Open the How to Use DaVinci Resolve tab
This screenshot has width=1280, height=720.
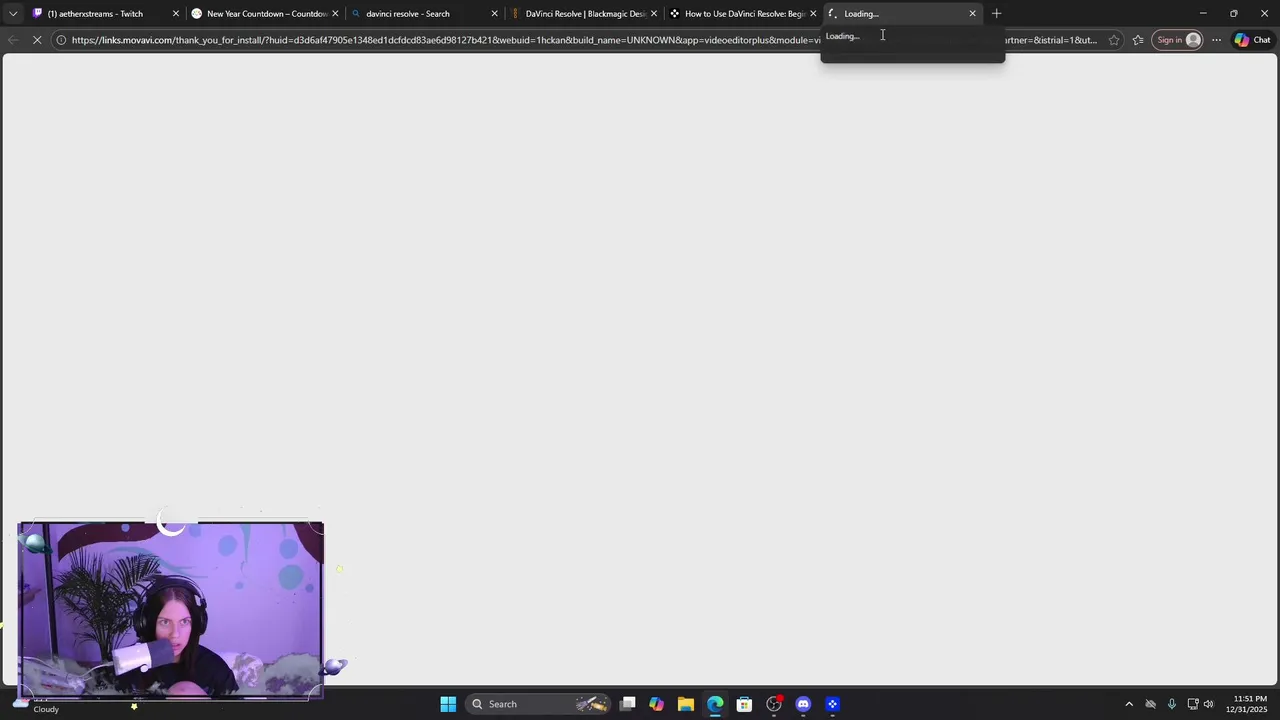click(743, 14)
